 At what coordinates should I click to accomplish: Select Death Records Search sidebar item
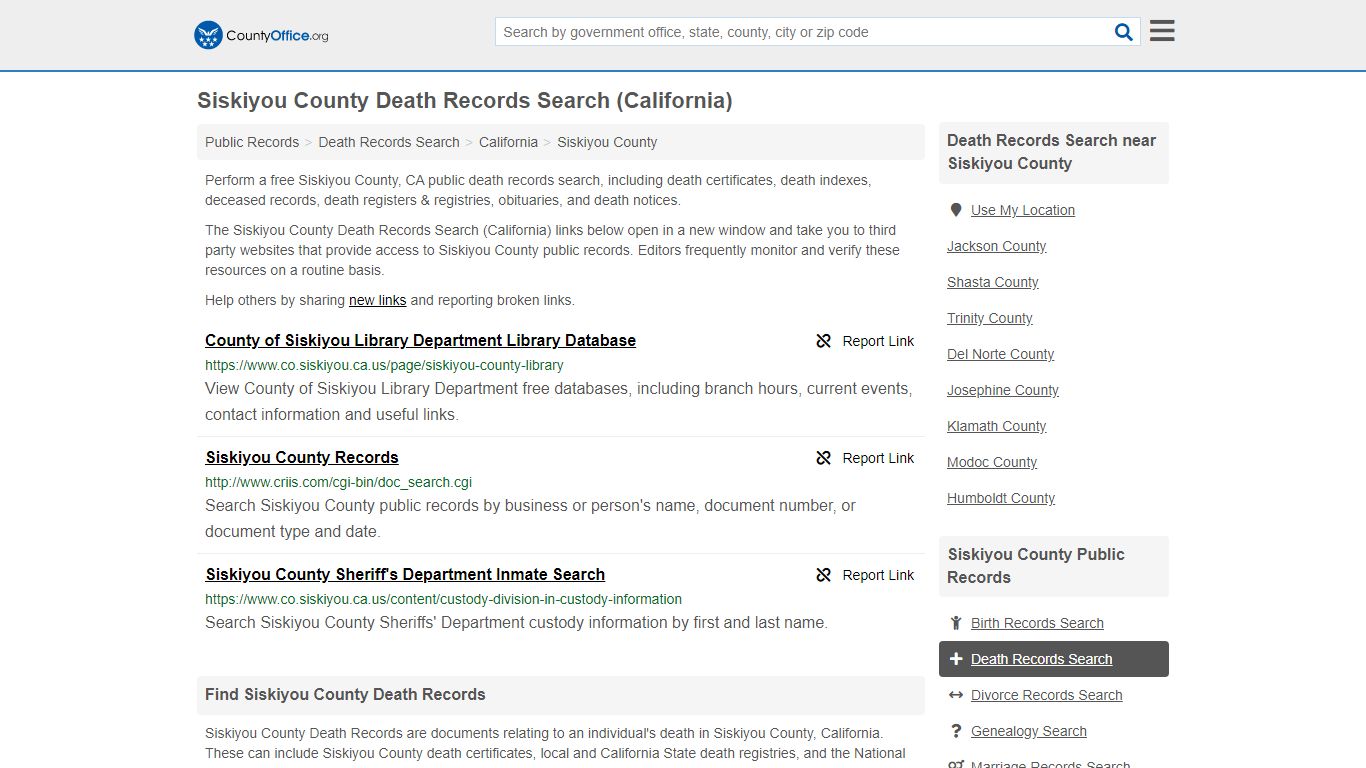[x=1054, y=659]
